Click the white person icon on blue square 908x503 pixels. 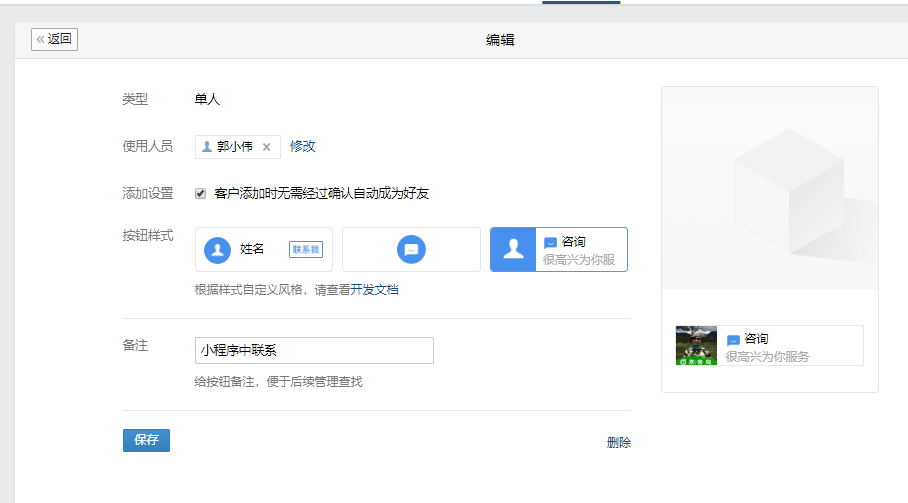click(513, 249)
